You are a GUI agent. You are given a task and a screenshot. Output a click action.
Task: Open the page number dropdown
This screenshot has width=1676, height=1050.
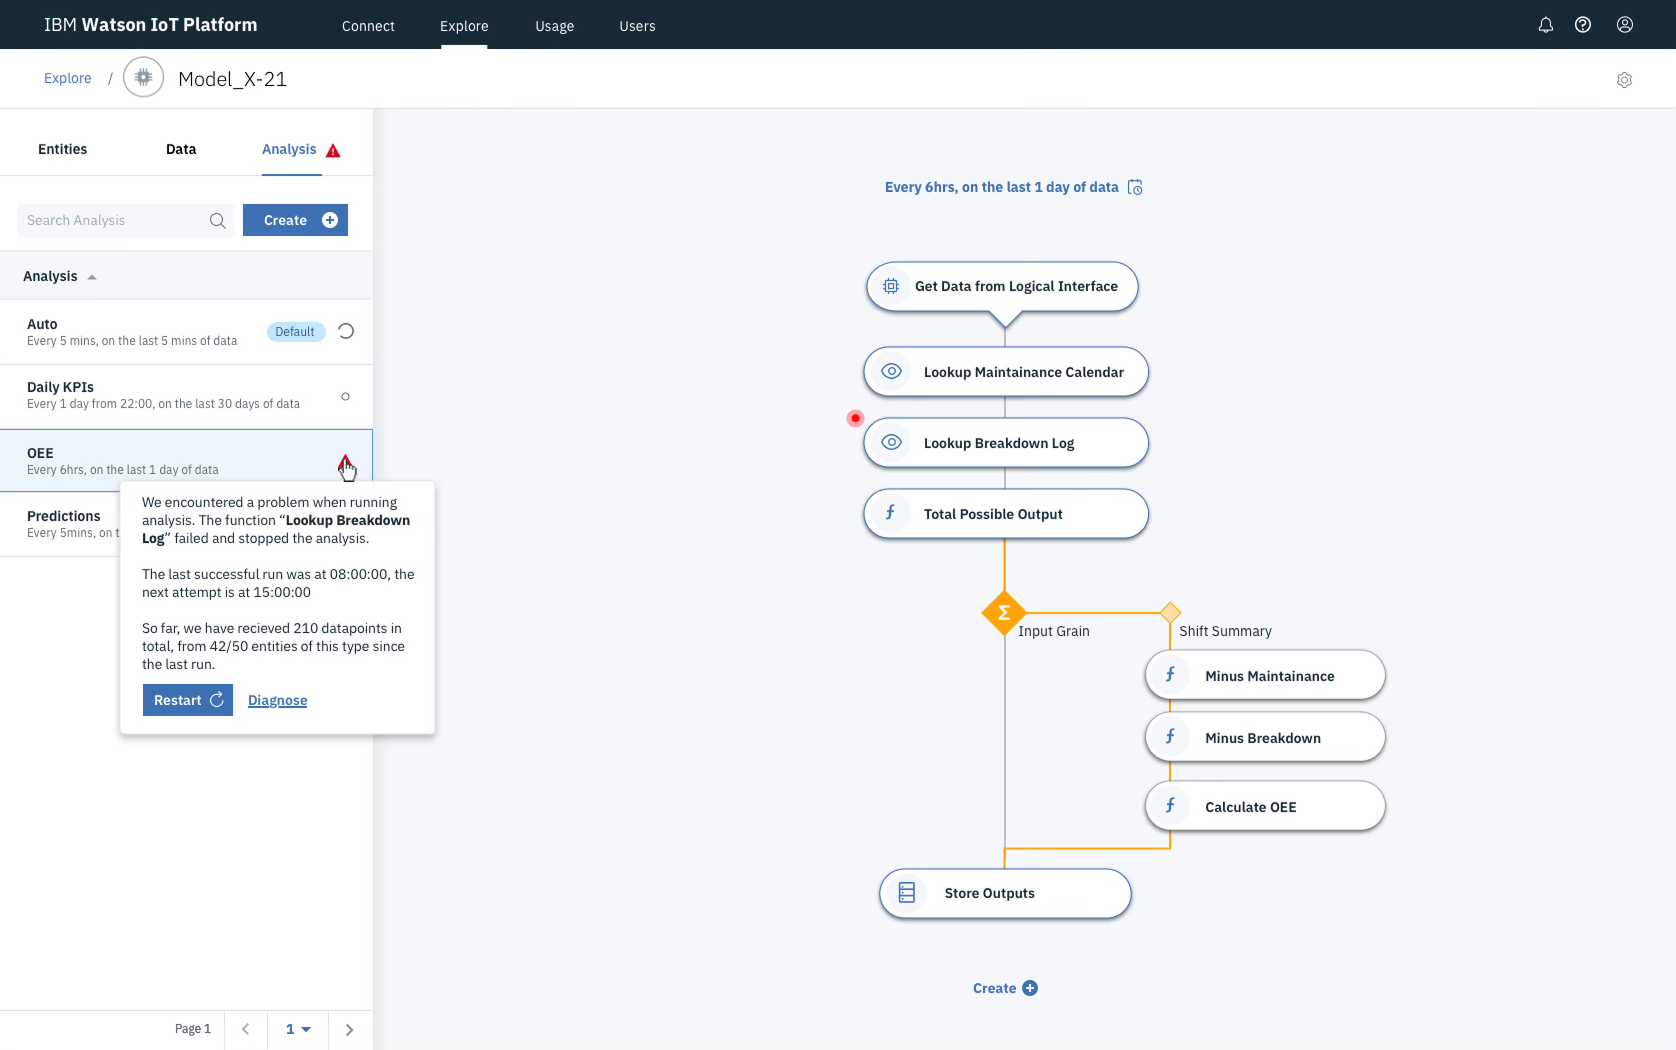click(x=297, y=1029)
